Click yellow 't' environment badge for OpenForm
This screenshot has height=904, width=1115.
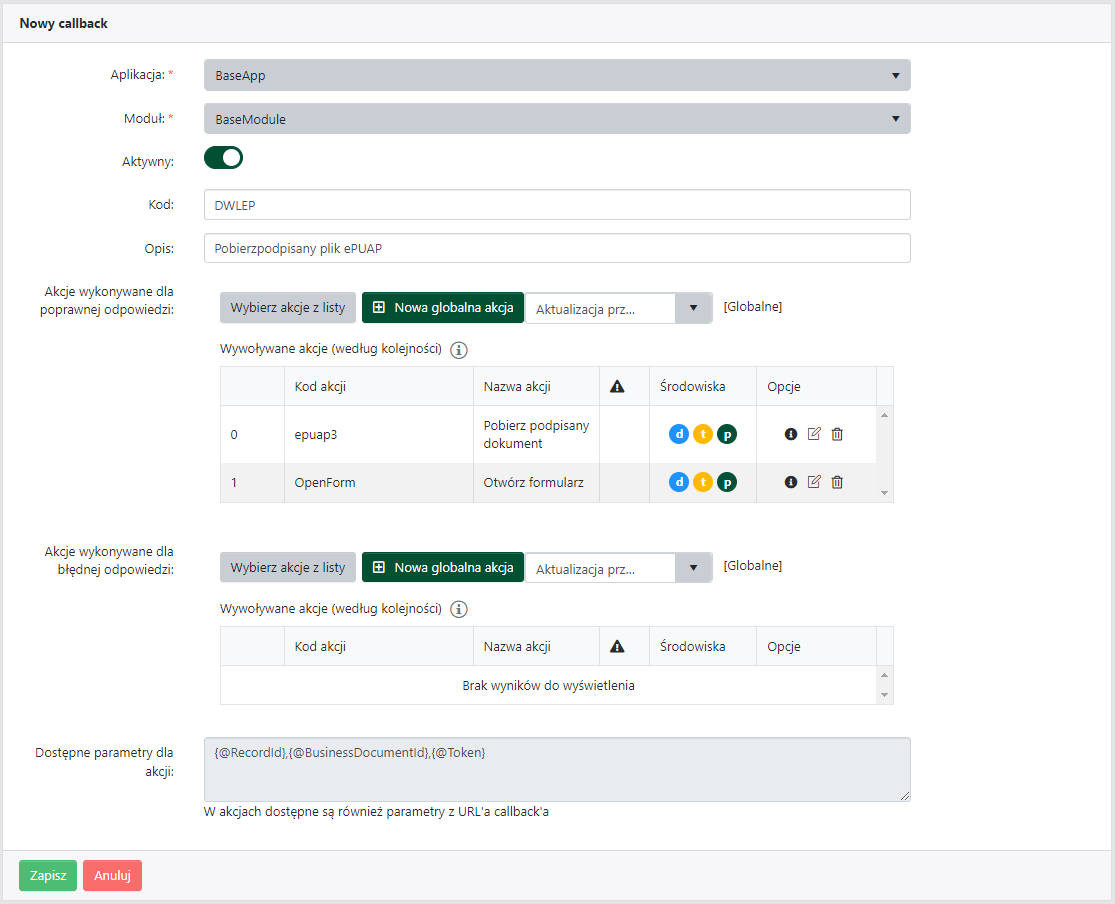(703, 482)
